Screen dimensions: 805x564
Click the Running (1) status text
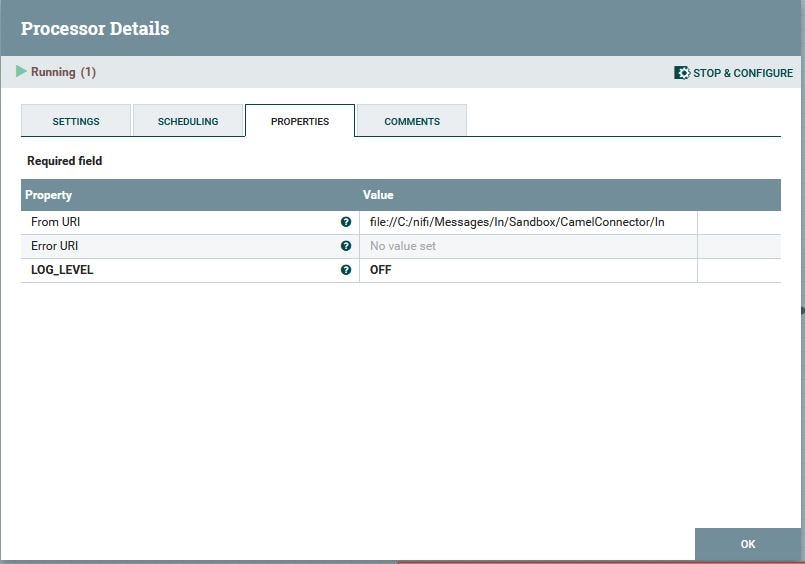point(63,72)
